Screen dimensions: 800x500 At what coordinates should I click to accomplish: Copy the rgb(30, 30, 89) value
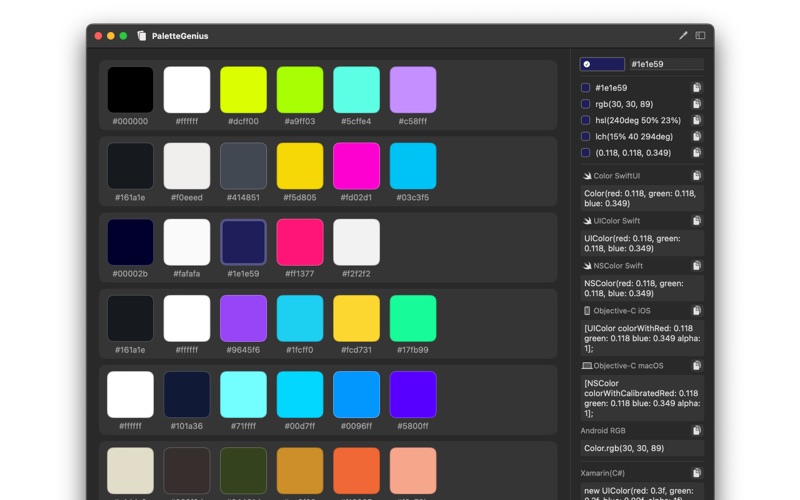click(x=696, y=104)
